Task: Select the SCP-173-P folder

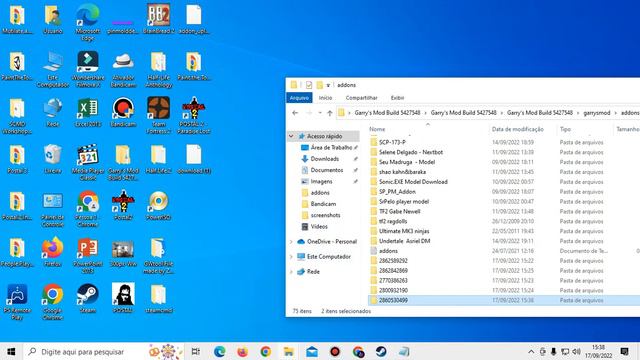Action: coord(392,142)
